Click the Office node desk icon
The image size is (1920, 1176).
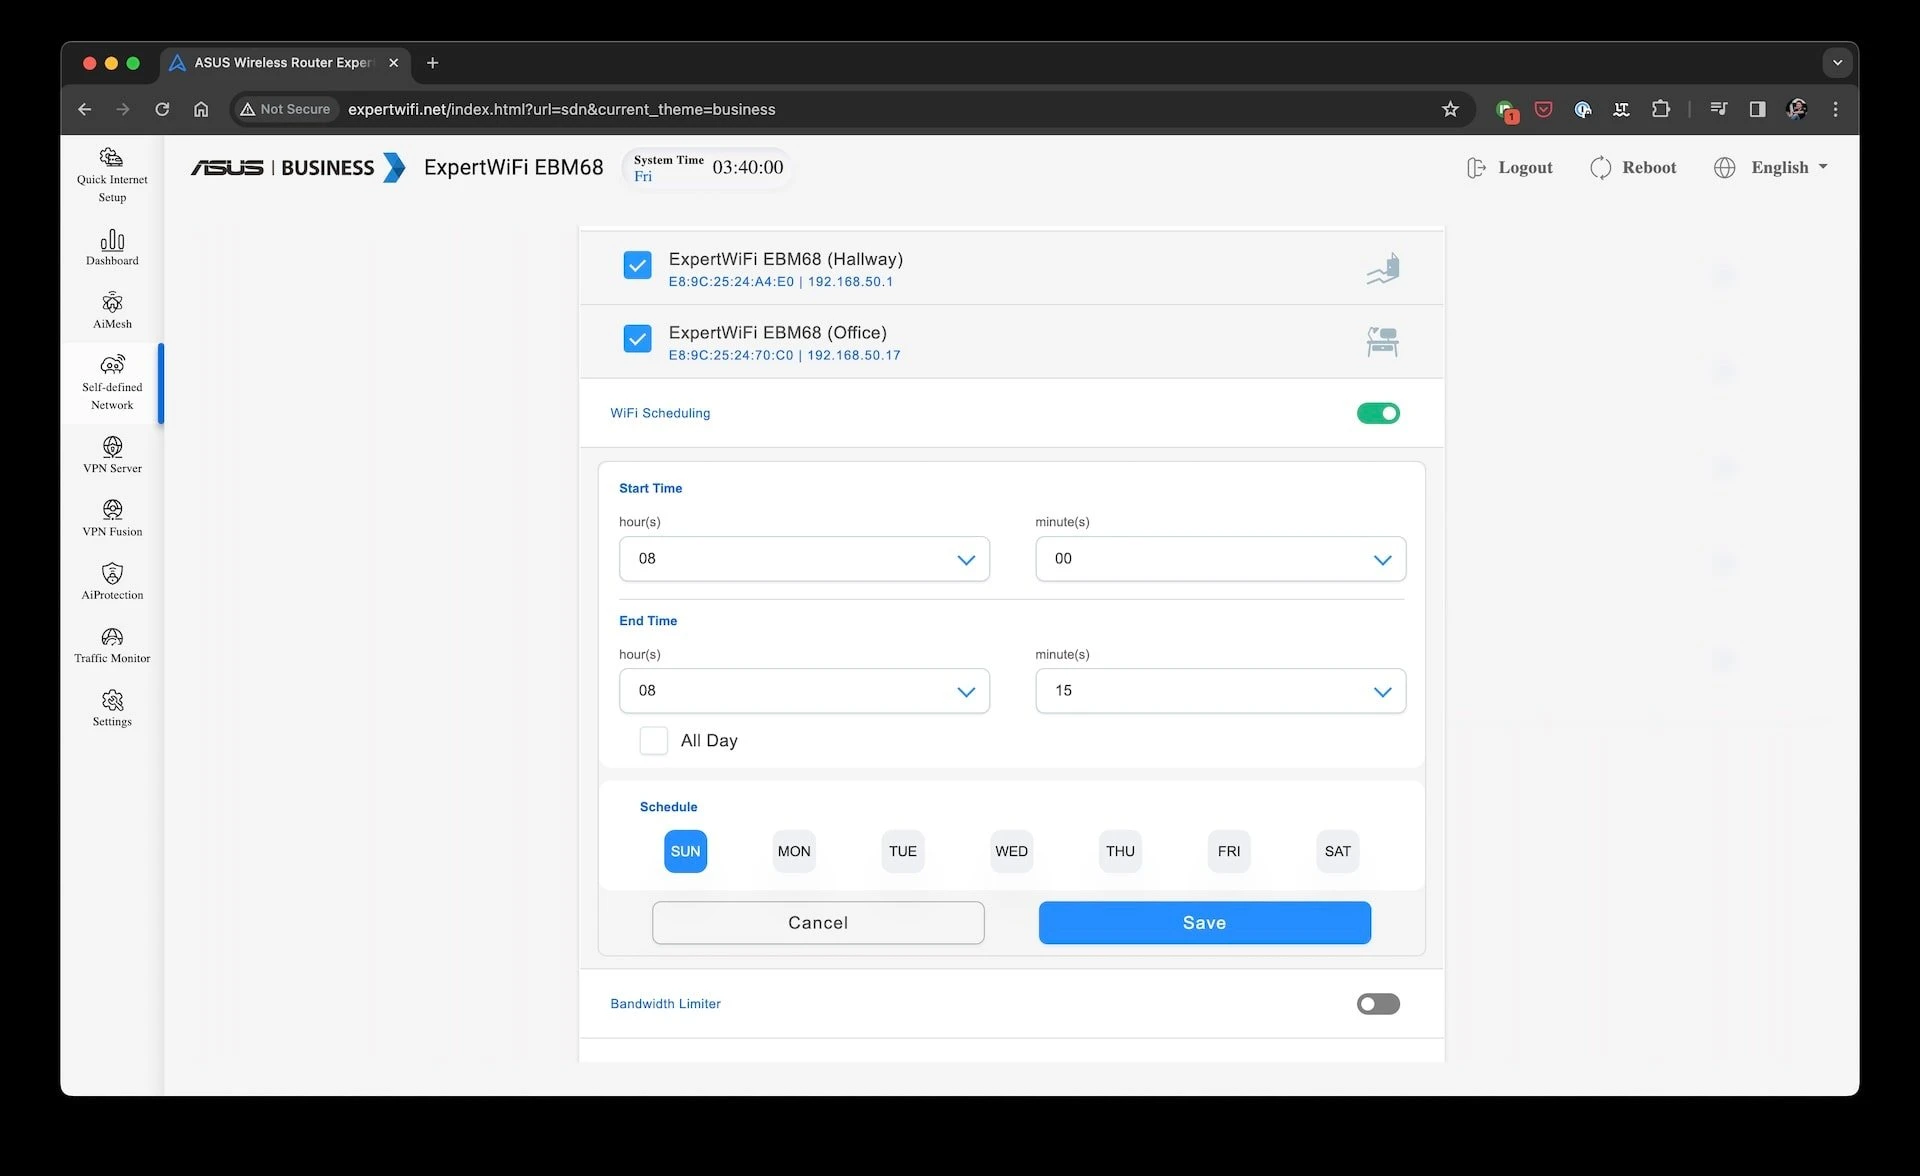(1382, 342)
